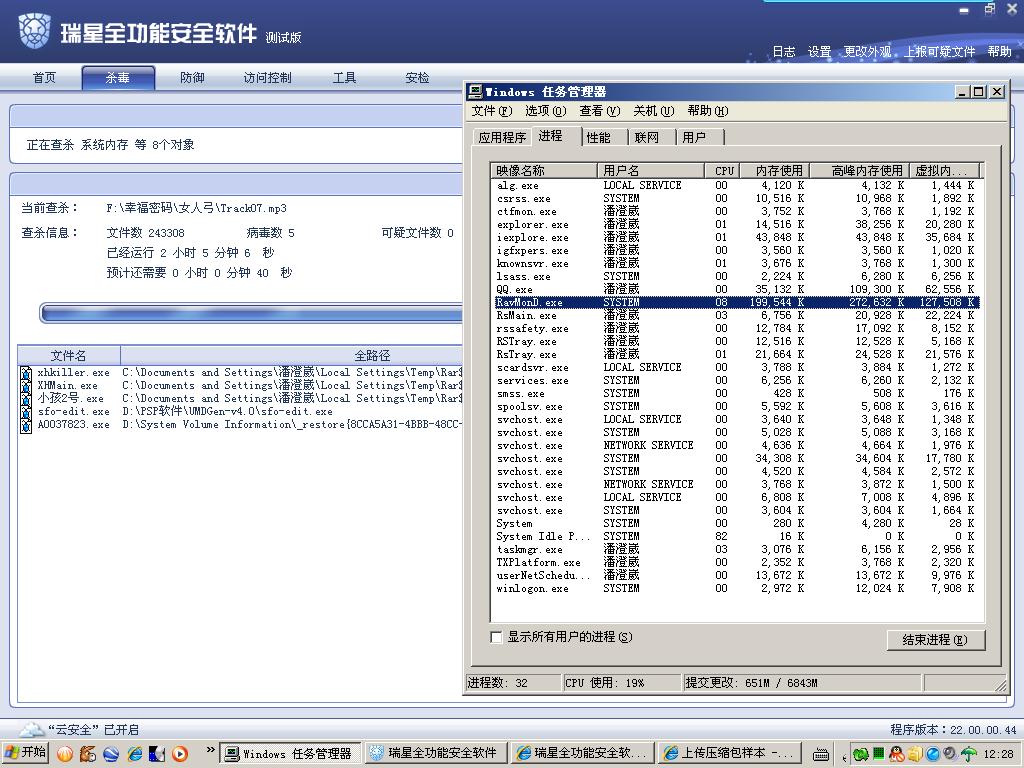The image size is (1024, 768).
Task: Open the 开始 Start button
Action: 25,753
